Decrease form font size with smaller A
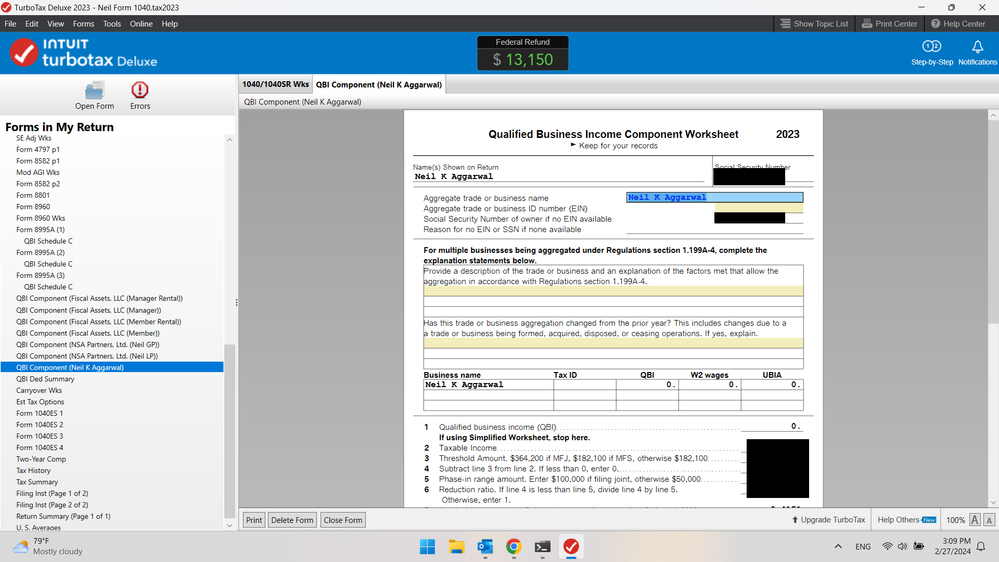The width and height of the screenshot is (999, 562). click(x=989, y=520)
